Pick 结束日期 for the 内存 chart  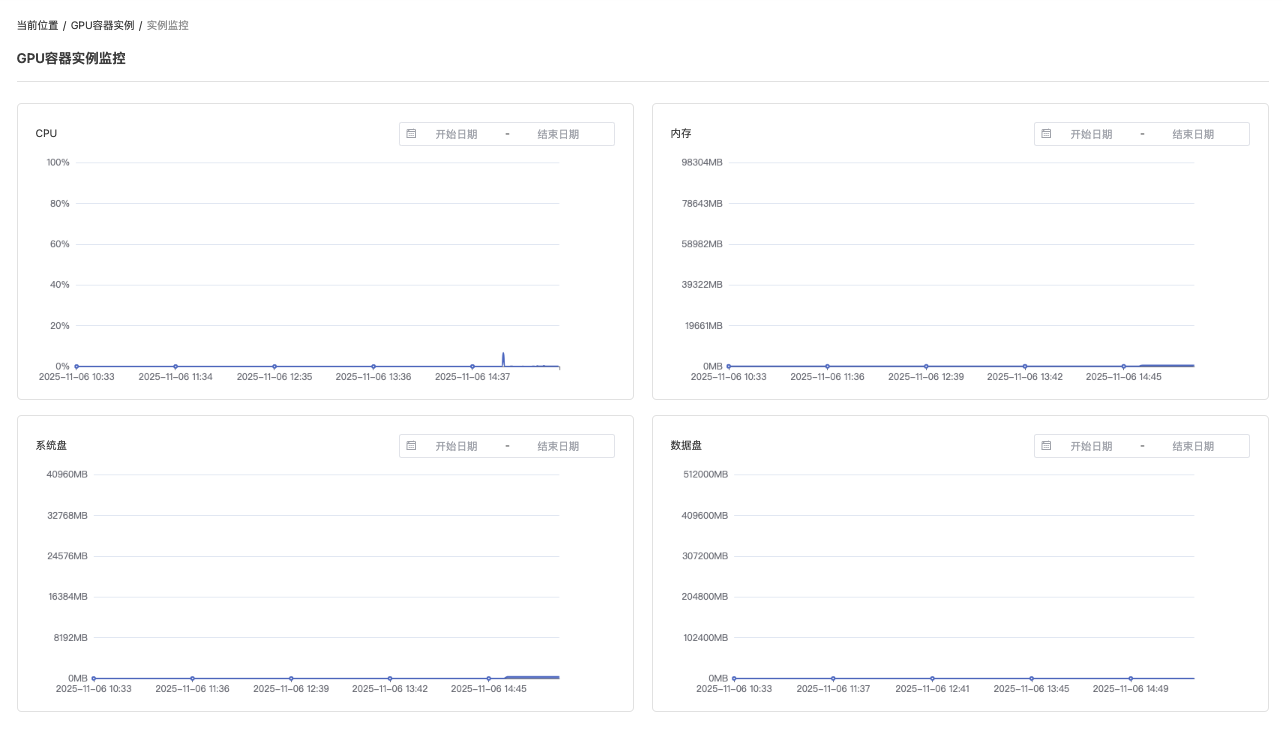pos(1193,134)
